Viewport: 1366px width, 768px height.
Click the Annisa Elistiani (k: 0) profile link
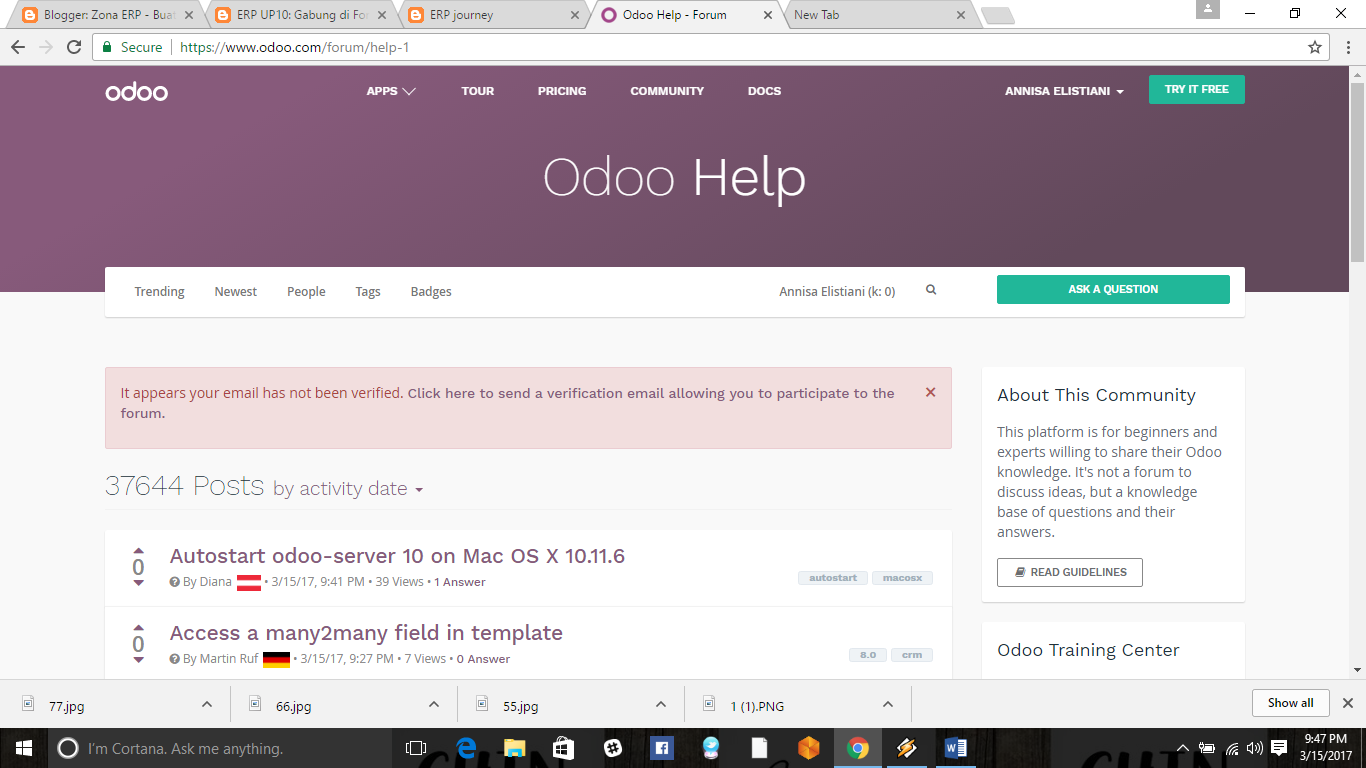pos(837,292)
